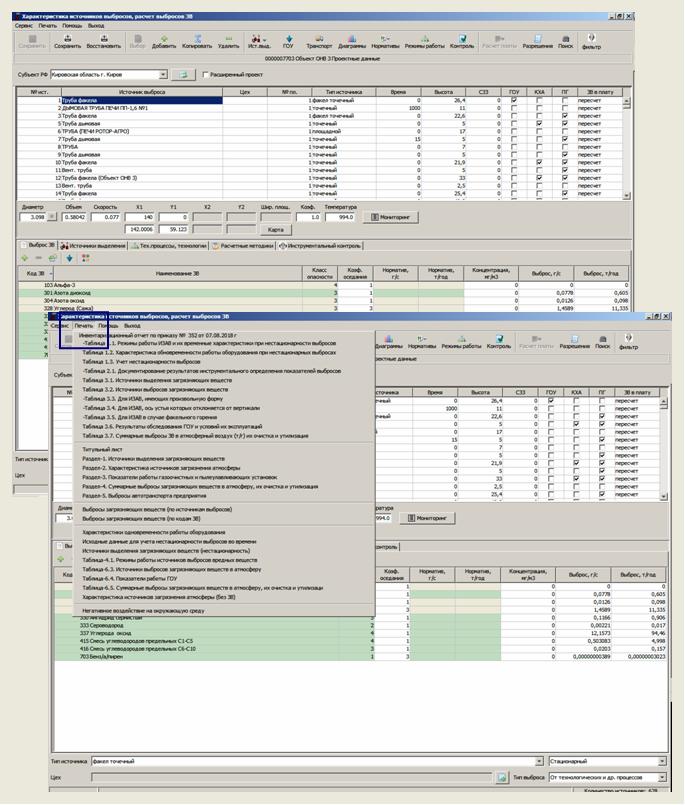This screenshot has height=805, width=685.
Task: Toggle front window КХА checkbox in height 21,9 row
Action: coord(576,463)
